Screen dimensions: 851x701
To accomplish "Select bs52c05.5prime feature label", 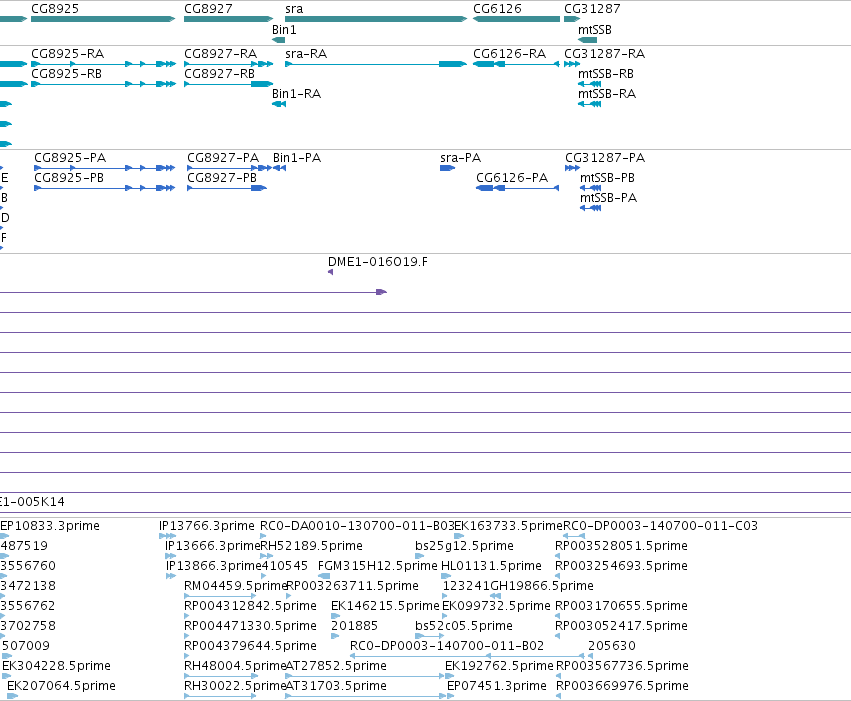I will 464,626.
